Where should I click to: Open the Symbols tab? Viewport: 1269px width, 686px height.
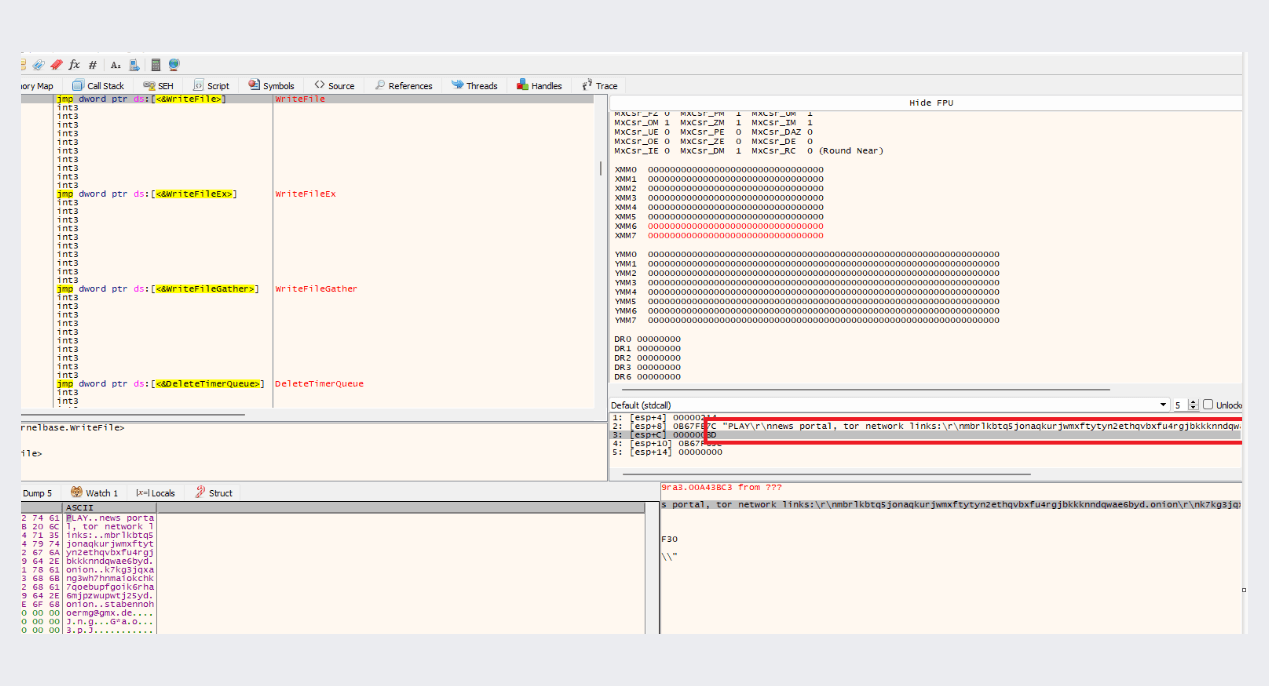coord(271,86)
